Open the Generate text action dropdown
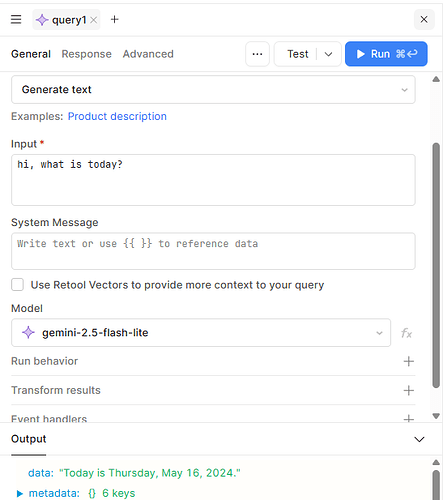Screen dimensions: 443x500 pyautogui.click(x=213, y=89)
